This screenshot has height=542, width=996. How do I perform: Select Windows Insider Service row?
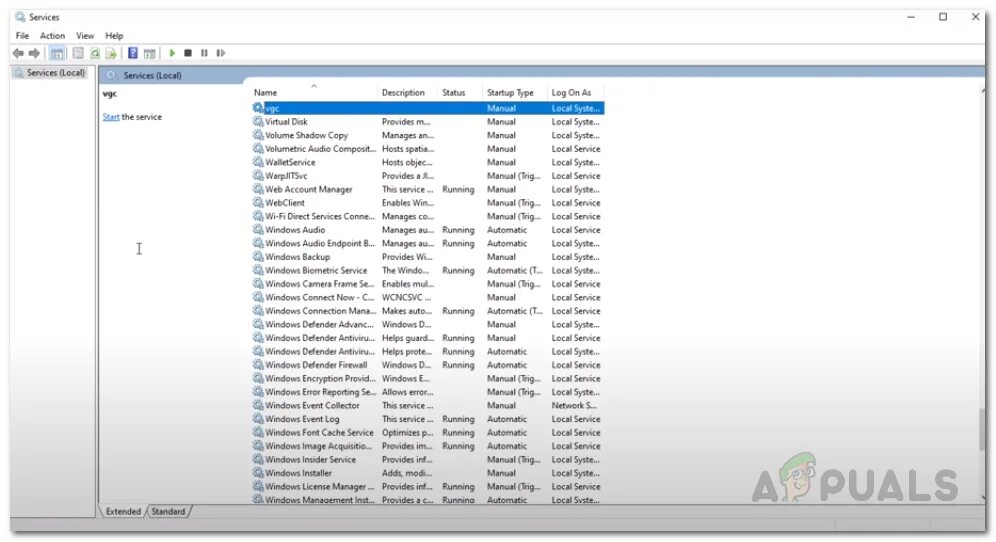(427, 459)
